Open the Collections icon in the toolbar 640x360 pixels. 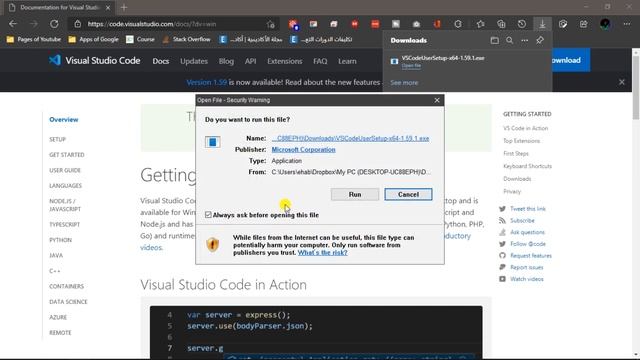tap(501, 24)
